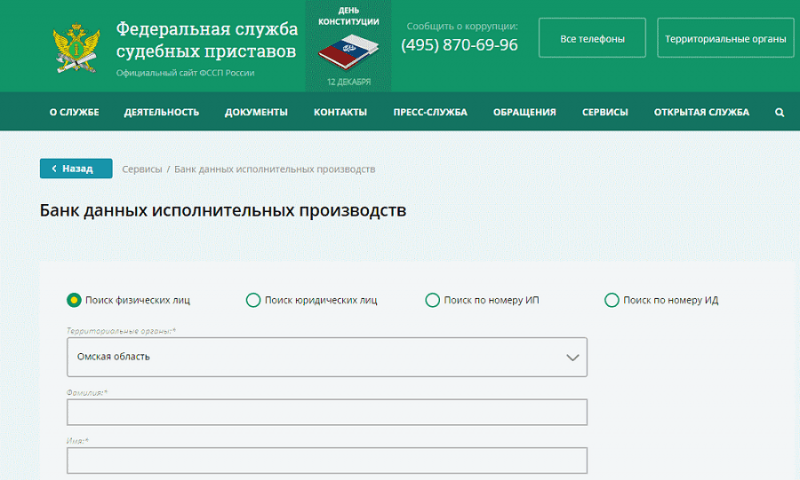Click the Федеральная служба судебных приставов title

[x=207, y=40]
